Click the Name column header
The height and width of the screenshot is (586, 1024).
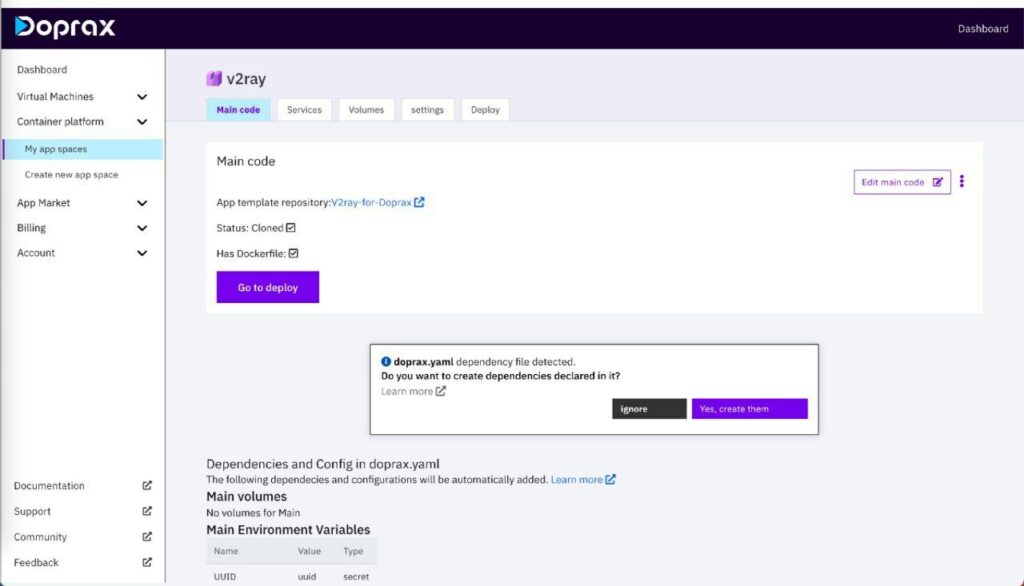(x=226, y=551)
